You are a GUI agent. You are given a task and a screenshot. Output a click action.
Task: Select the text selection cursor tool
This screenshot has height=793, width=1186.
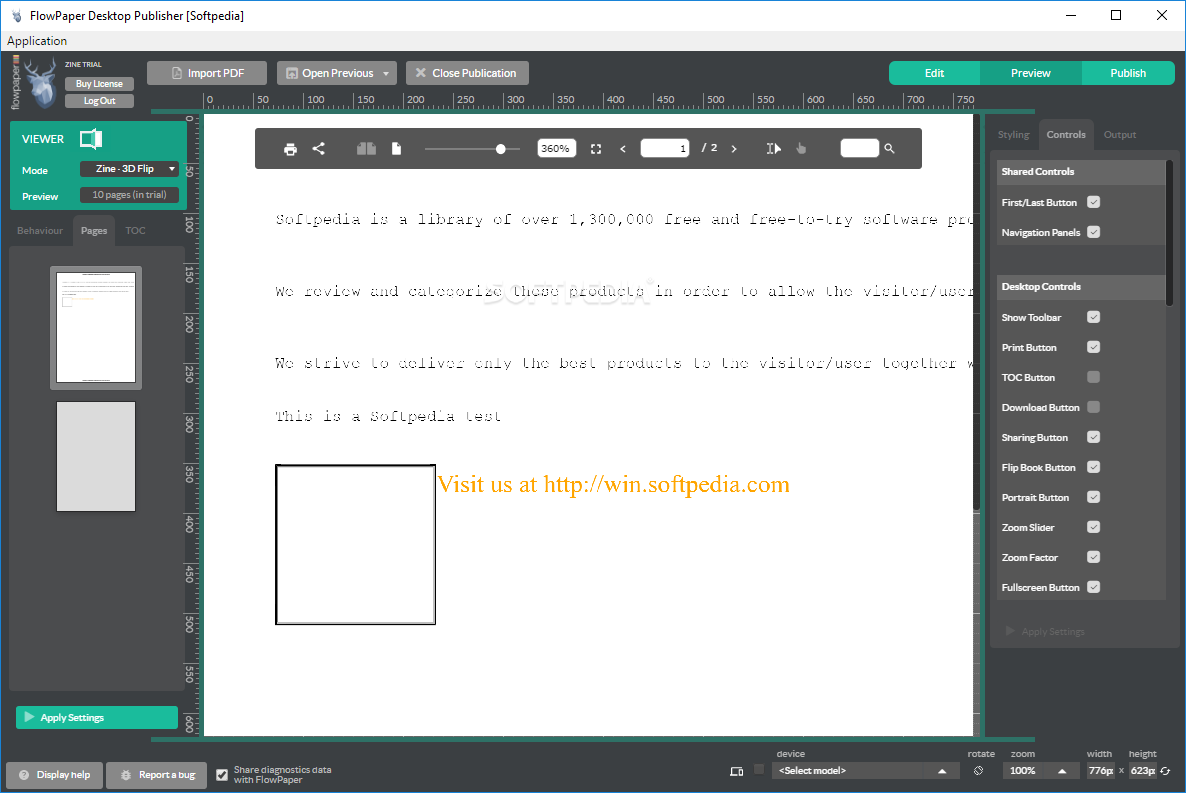(773, 148)
